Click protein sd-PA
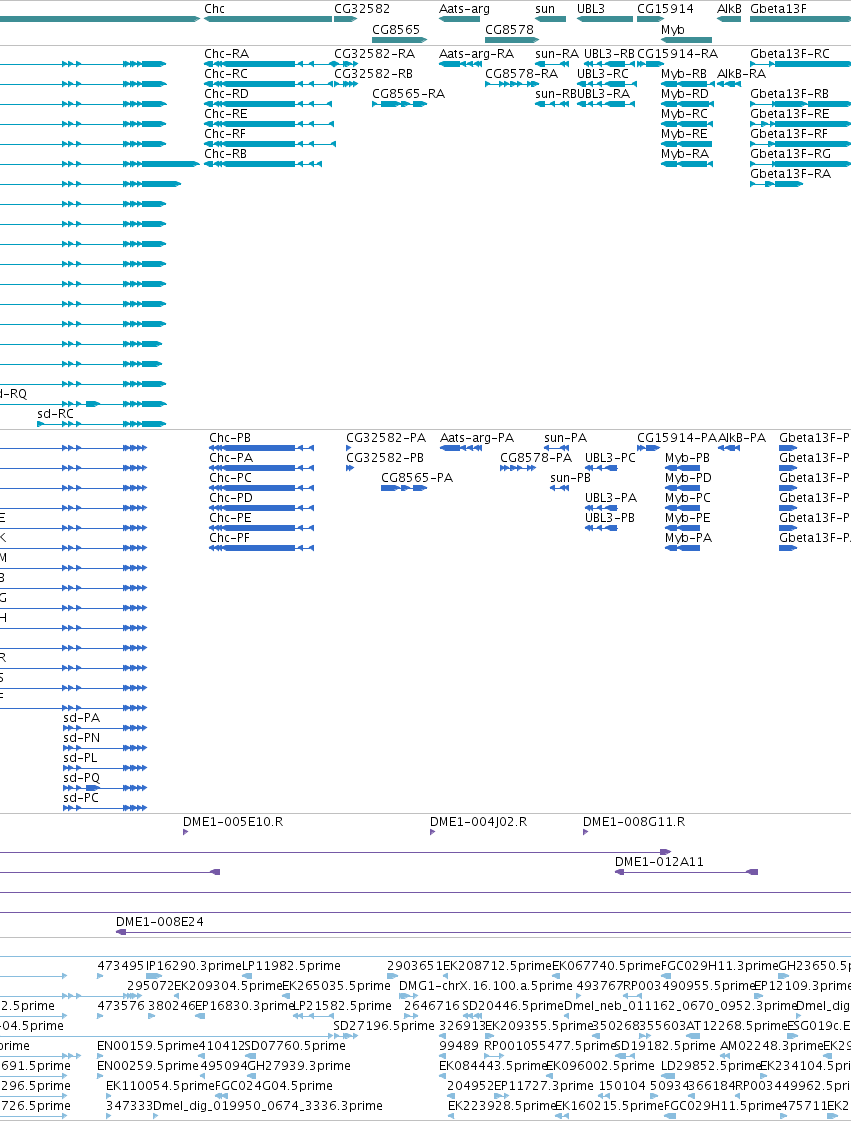 tap(82, 718)
